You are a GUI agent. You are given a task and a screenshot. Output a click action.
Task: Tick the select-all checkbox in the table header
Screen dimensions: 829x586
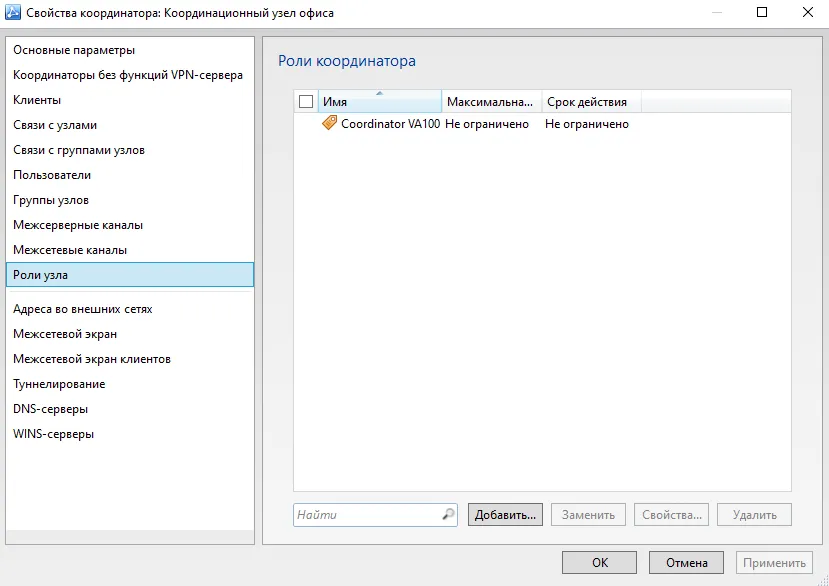click(306, 102)
